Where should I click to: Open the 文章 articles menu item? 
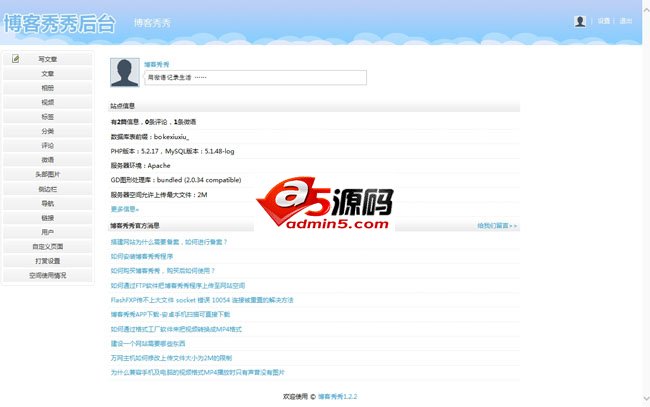click(48, 74)
